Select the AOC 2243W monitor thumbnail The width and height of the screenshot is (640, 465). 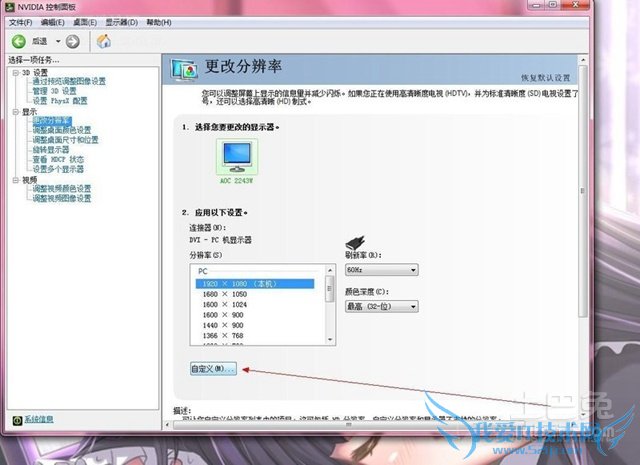click(x=237, y=157)
